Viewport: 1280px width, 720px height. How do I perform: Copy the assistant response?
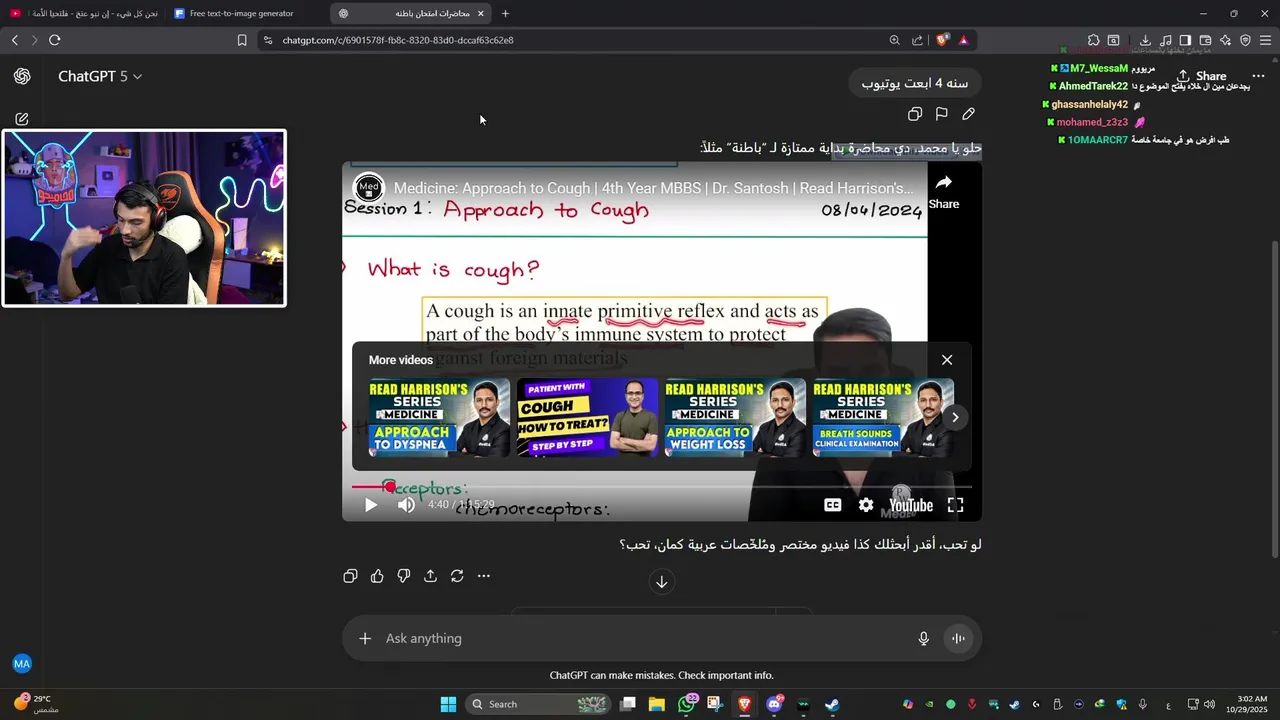(350, 576)
